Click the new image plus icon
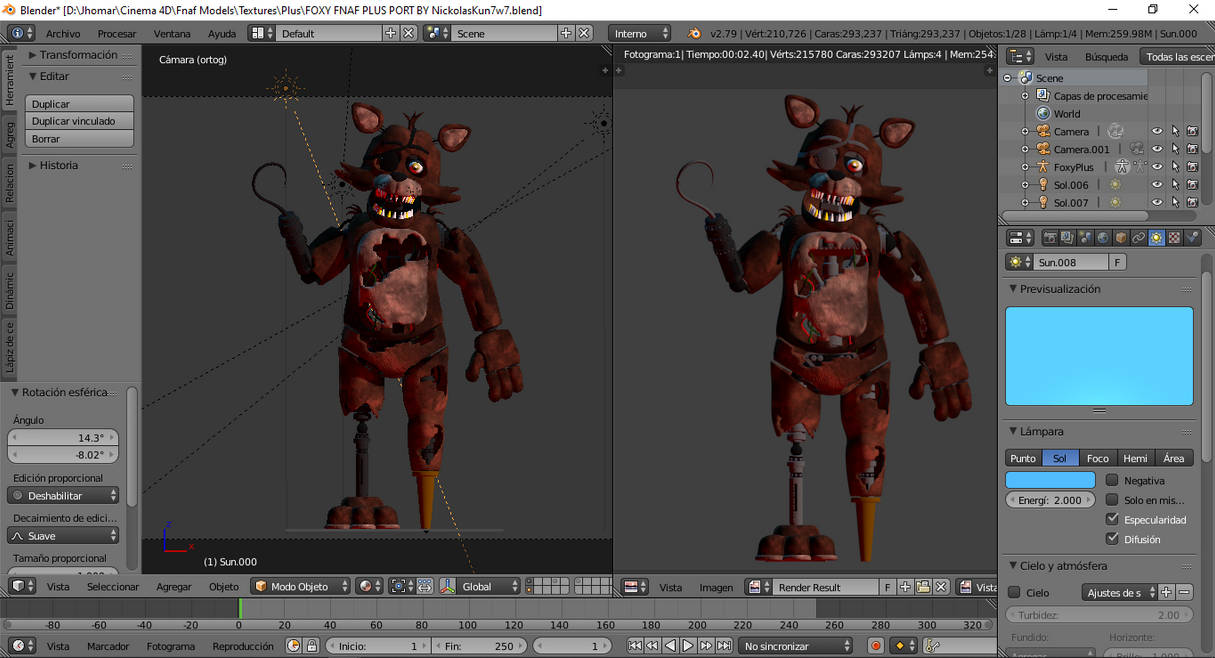 [x=905, y=587]
